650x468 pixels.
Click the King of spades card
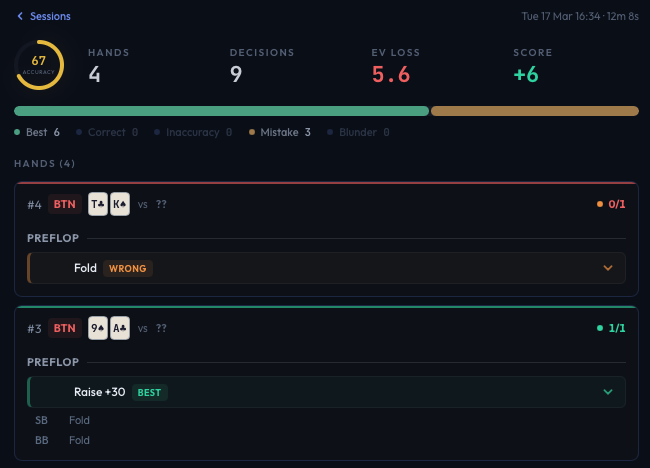point(120,204)
